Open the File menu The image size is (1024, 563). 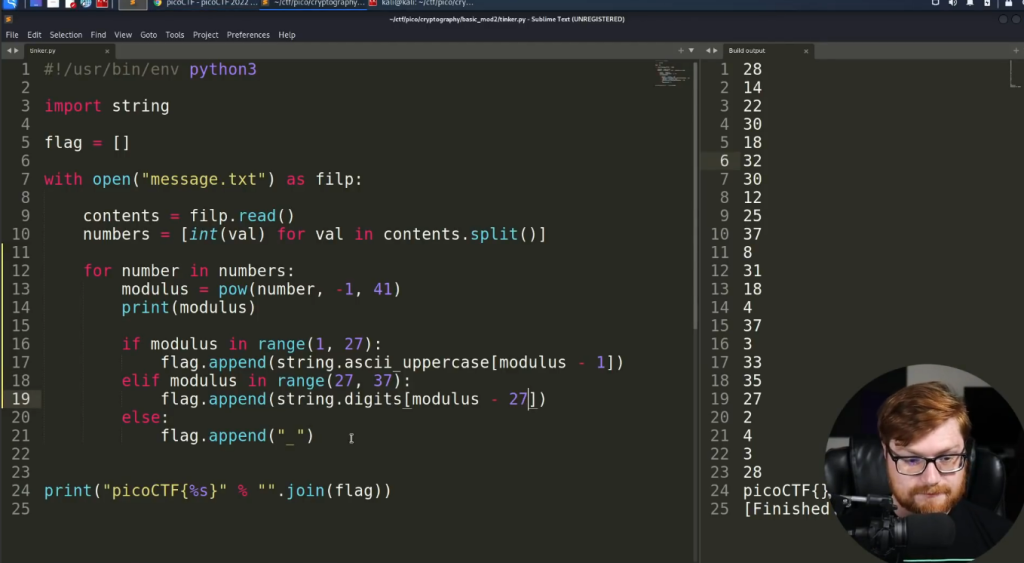tap(12, 35)
